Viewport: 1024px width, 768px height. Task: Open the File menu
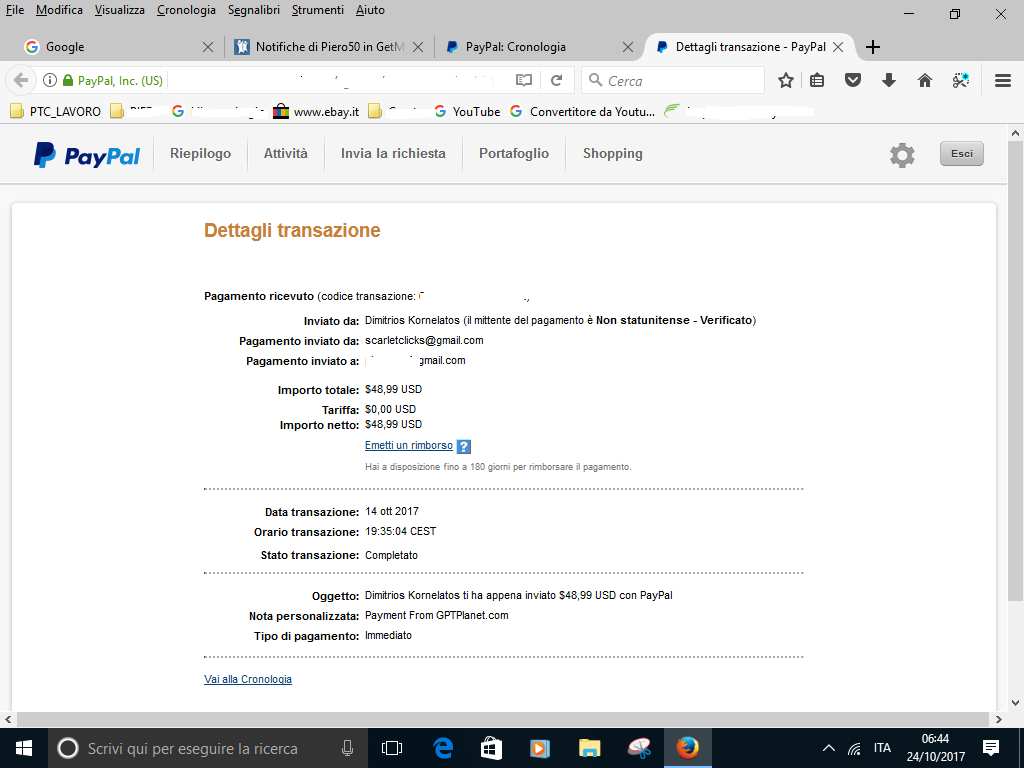pyautogui.click(x=14, y=10)
